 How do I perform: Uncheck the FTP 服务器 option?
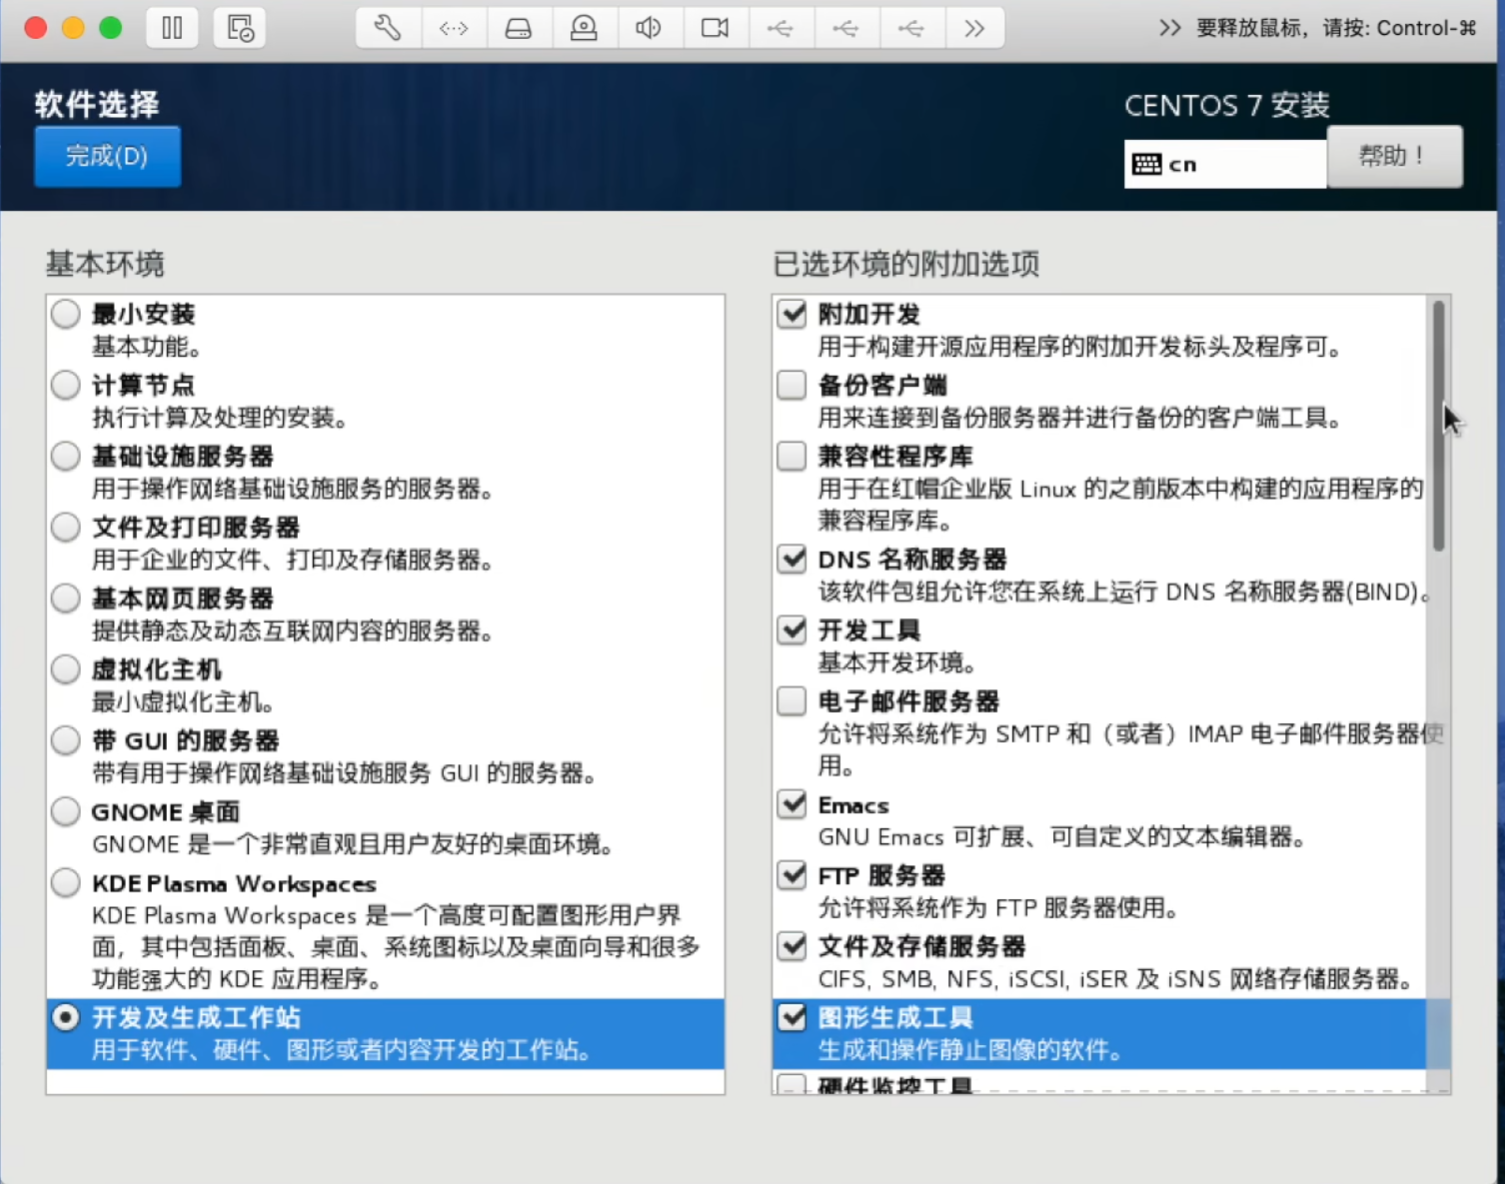coord(791,874)
